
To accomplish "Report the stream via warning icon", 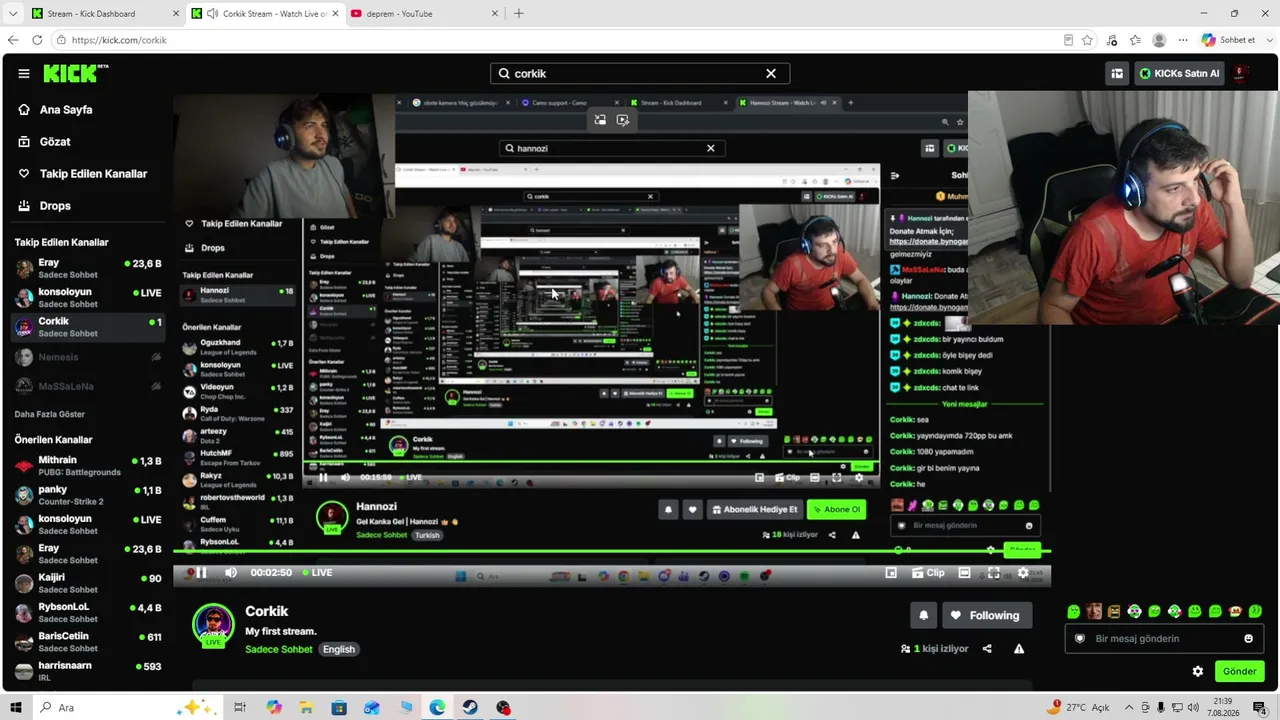I will [1019, 649].
